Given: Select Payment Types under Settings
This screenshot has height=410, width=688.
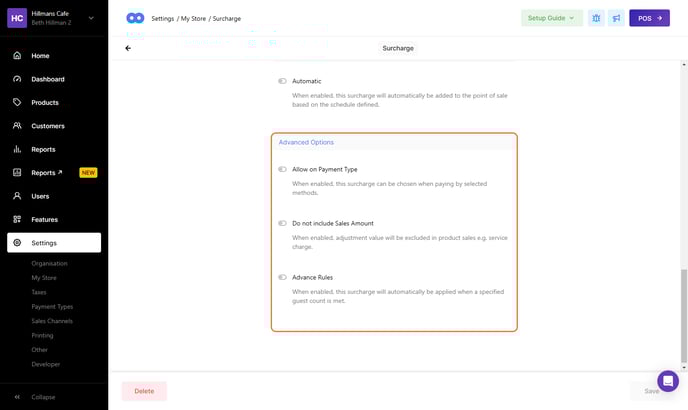Looking at the screenshot, I should pyautogui.click(x=52, y=306).
